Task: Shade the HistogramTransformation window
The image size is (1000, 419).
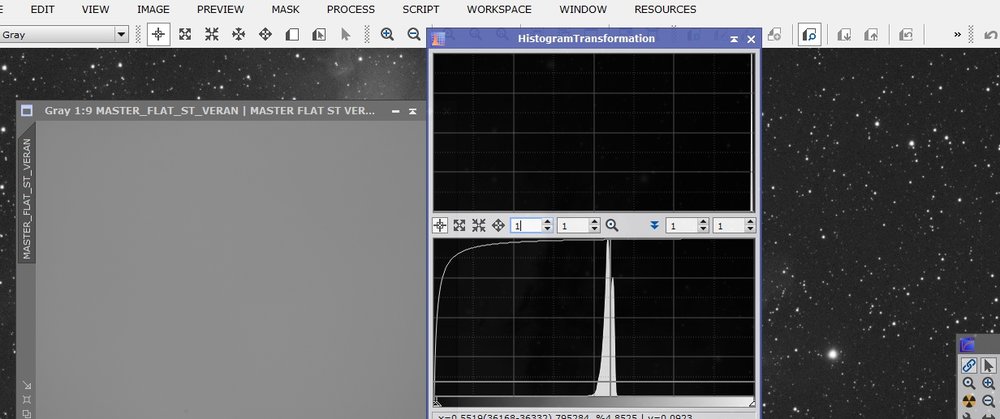Action: click(734, 39)
